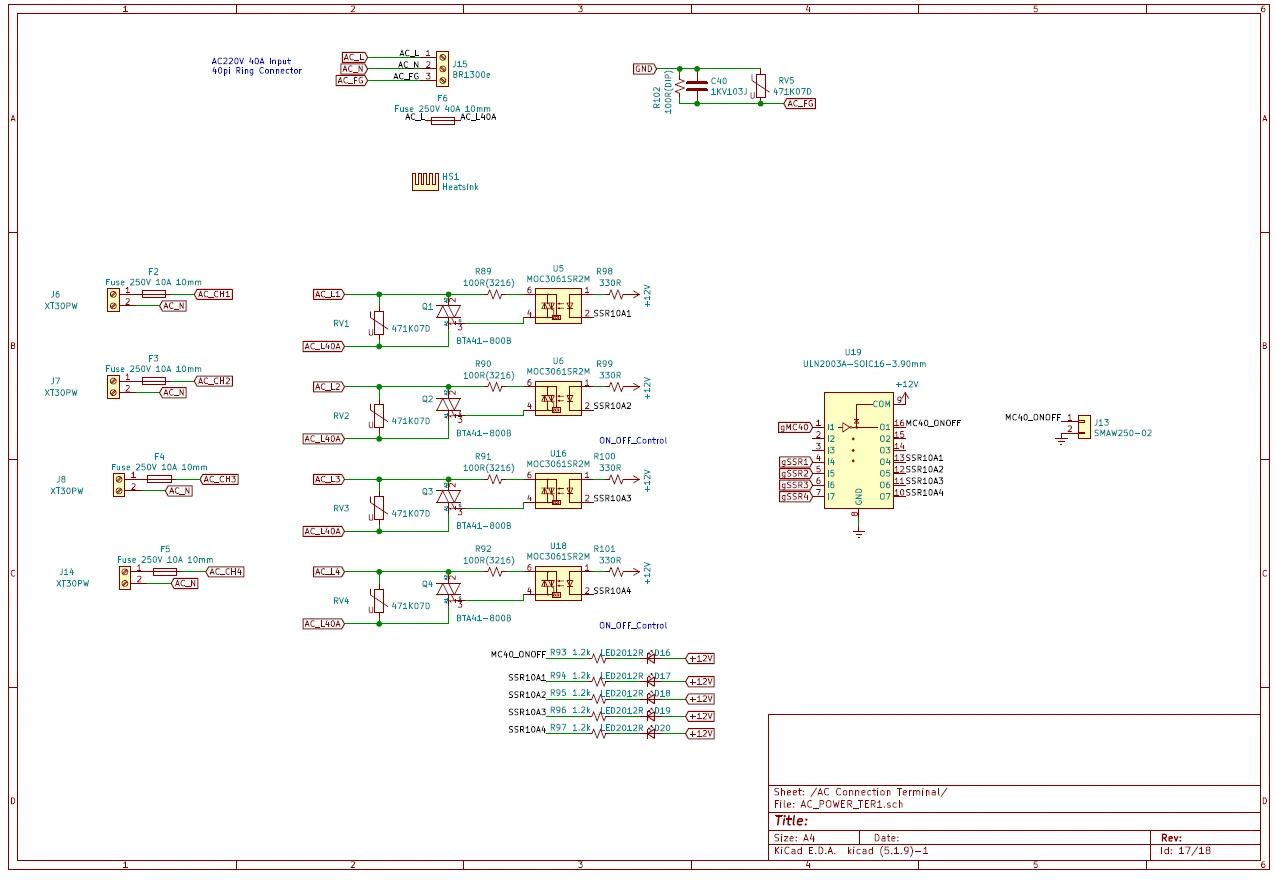Select the J6 XT30PW connector symbol
The height and width of the screenshot is (880, 1276).
click(113, 299)
